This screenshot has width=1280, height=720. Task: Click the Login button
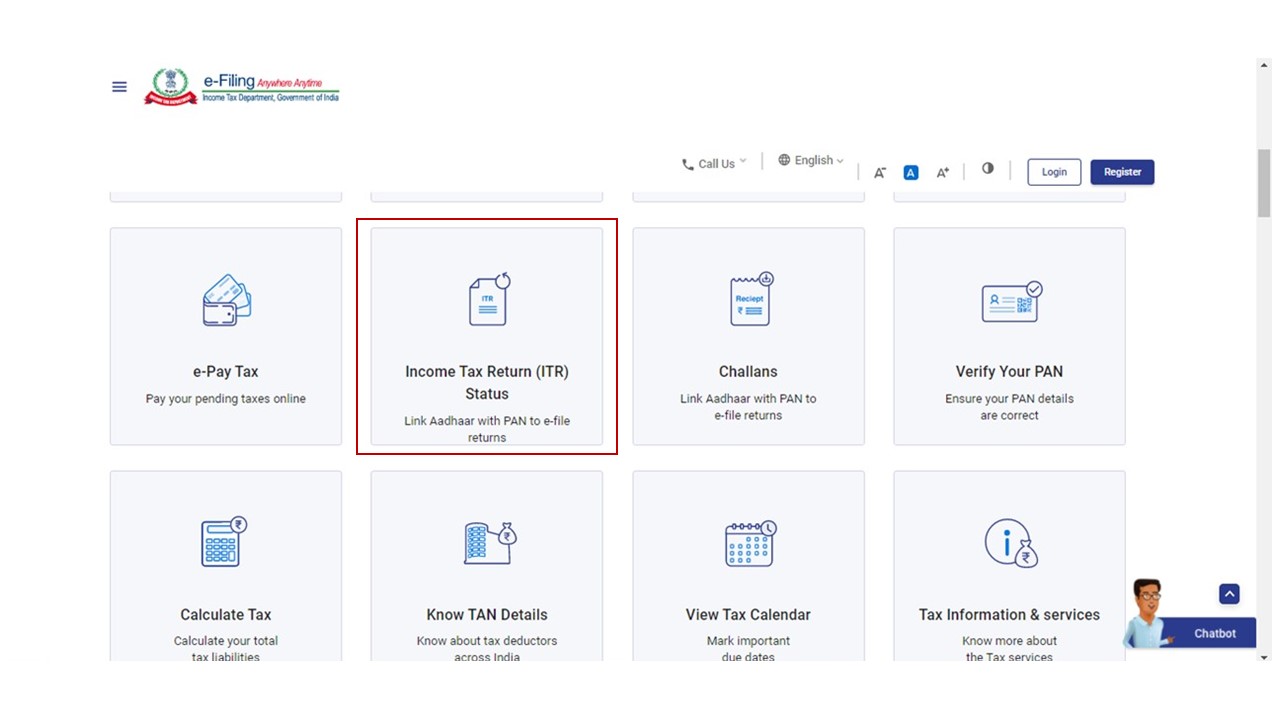(x=1053, y=171)
